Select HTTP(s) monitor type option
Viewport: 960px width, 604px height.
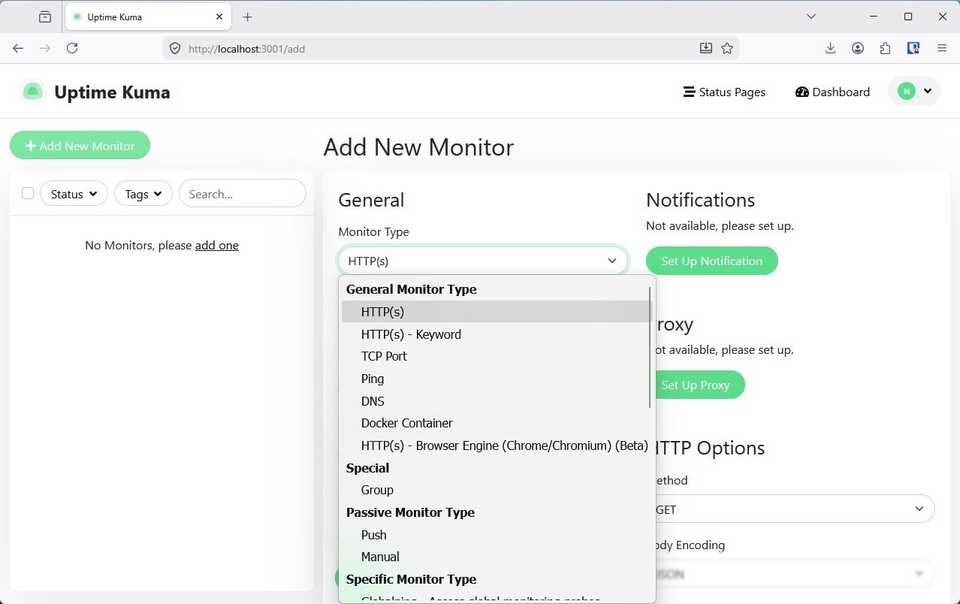coord(496,311)
